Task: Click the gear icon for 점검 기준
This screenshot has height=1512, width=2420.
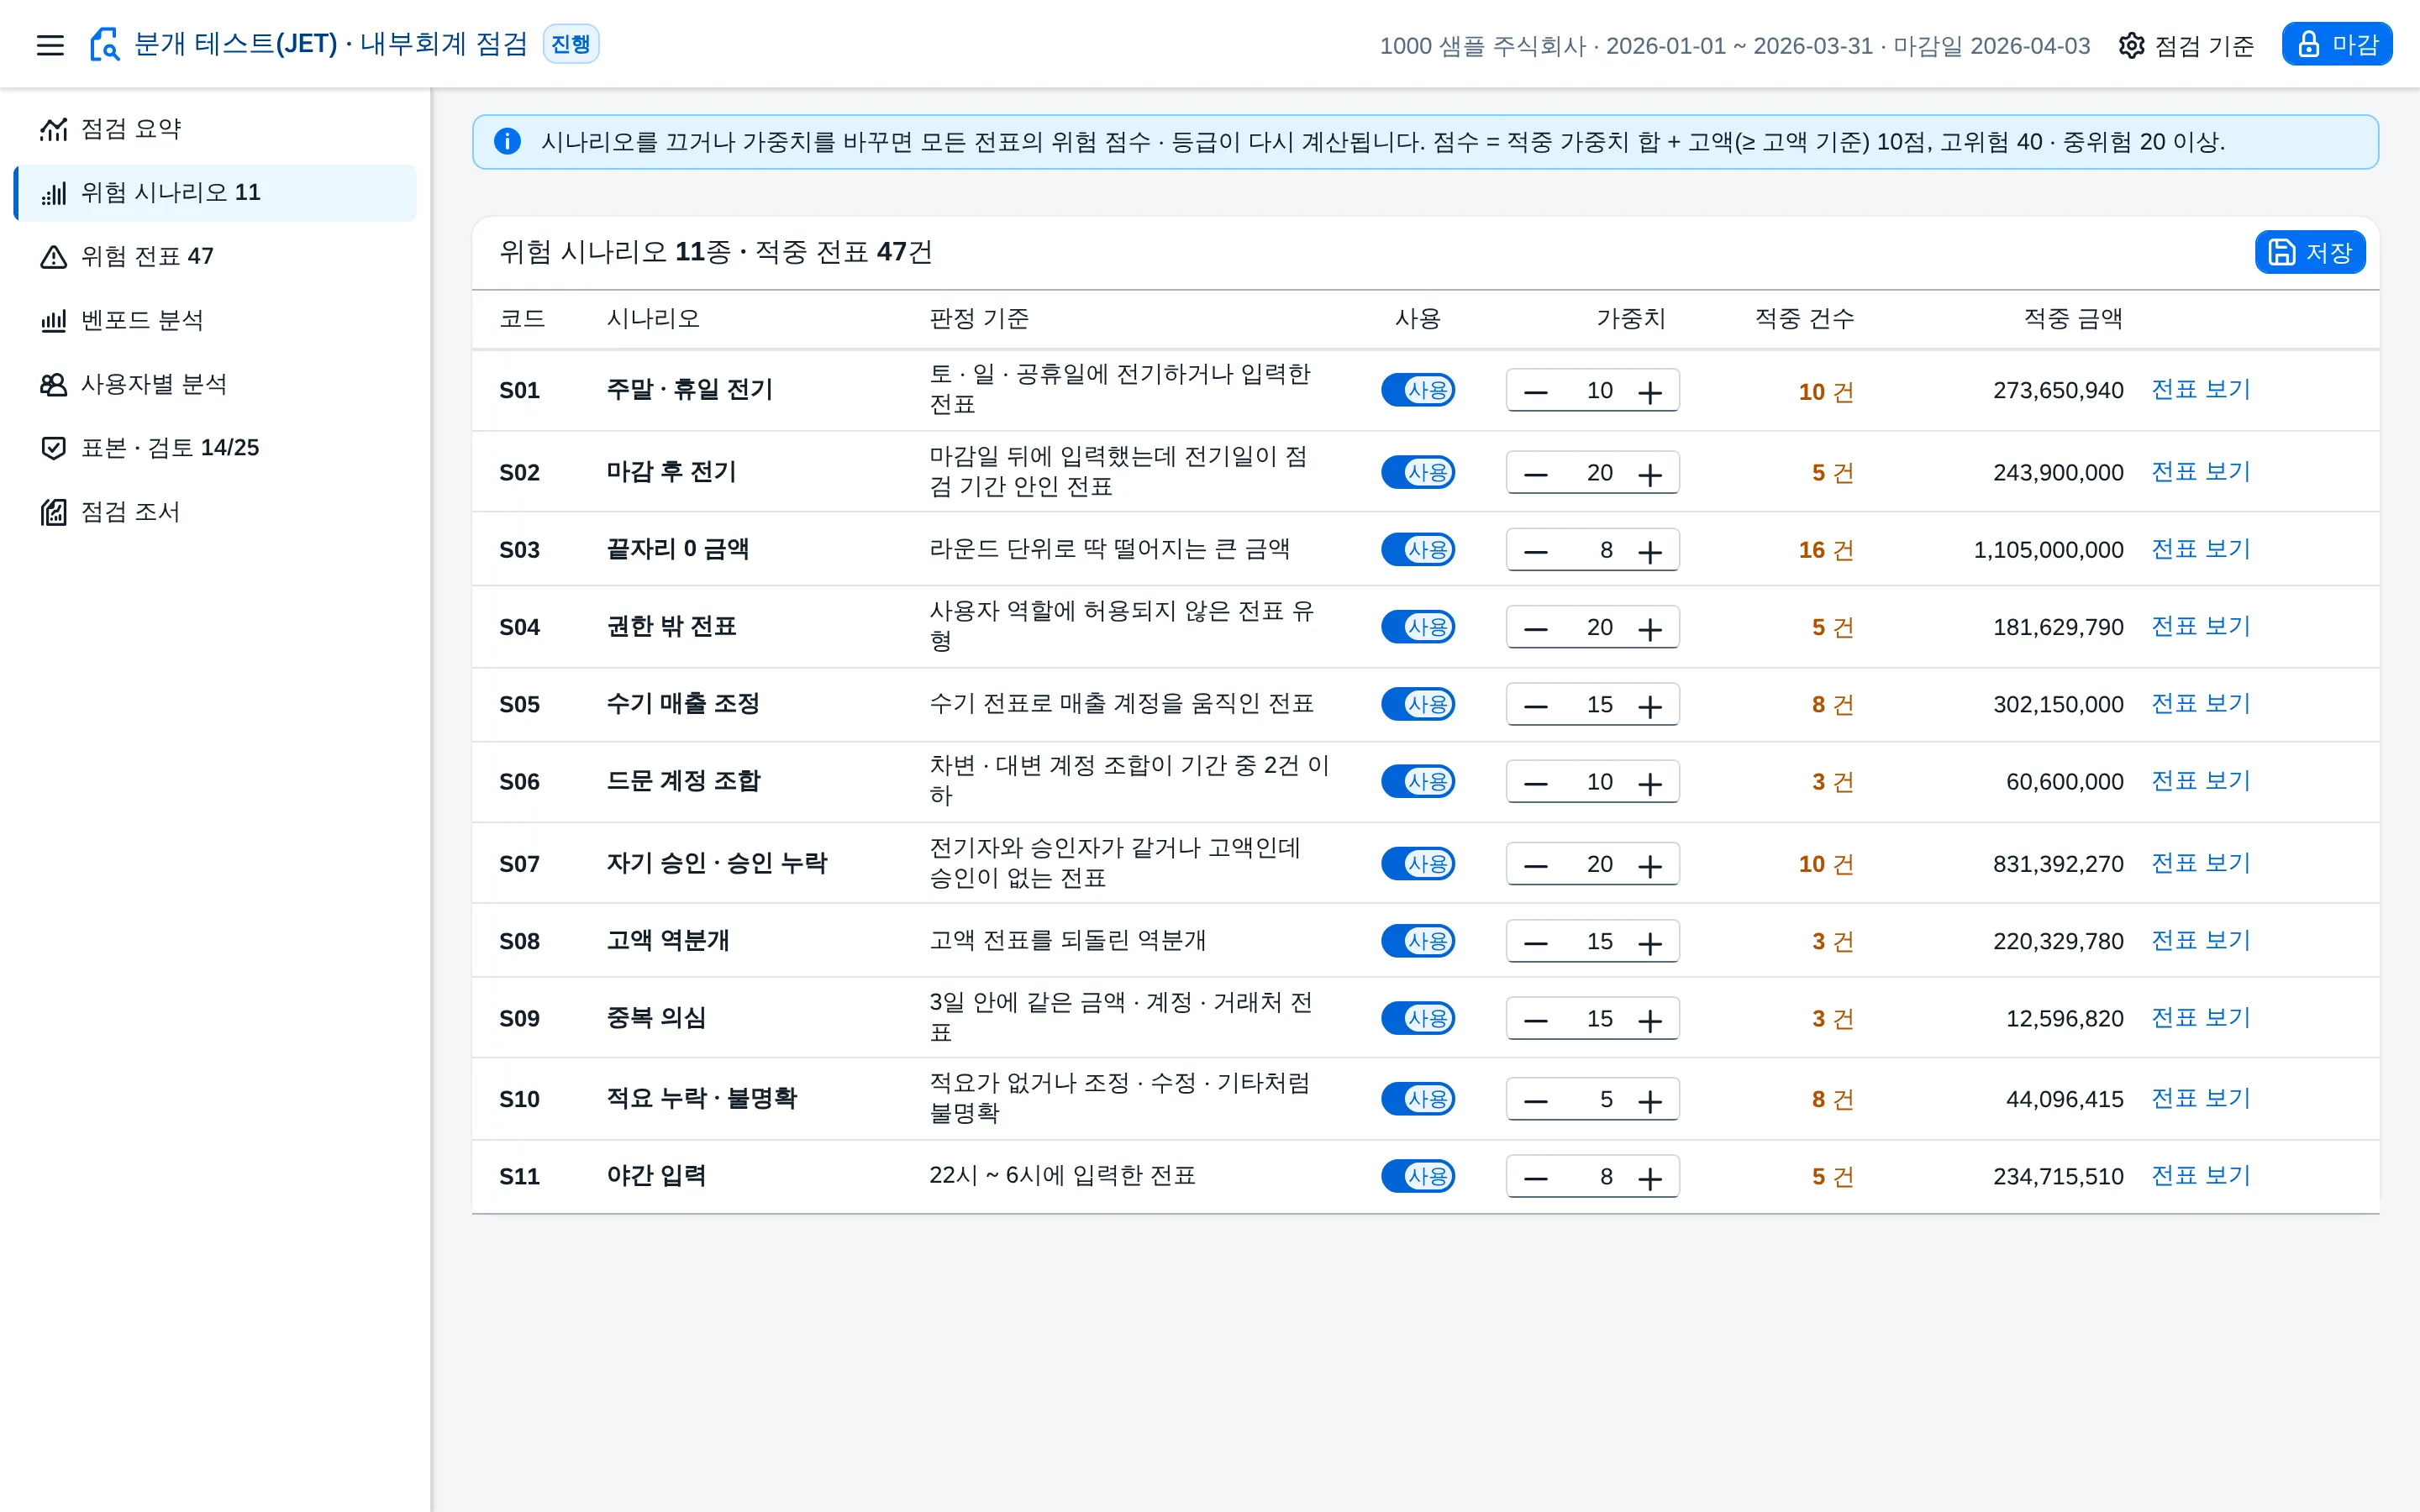Action: [2131, 46]
